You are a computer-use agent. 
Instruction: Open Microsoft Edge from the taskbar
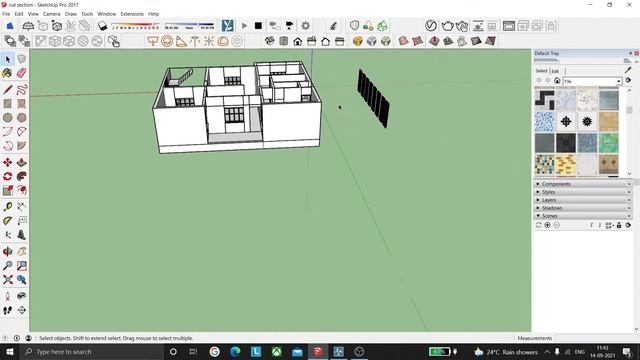[235, 352]
